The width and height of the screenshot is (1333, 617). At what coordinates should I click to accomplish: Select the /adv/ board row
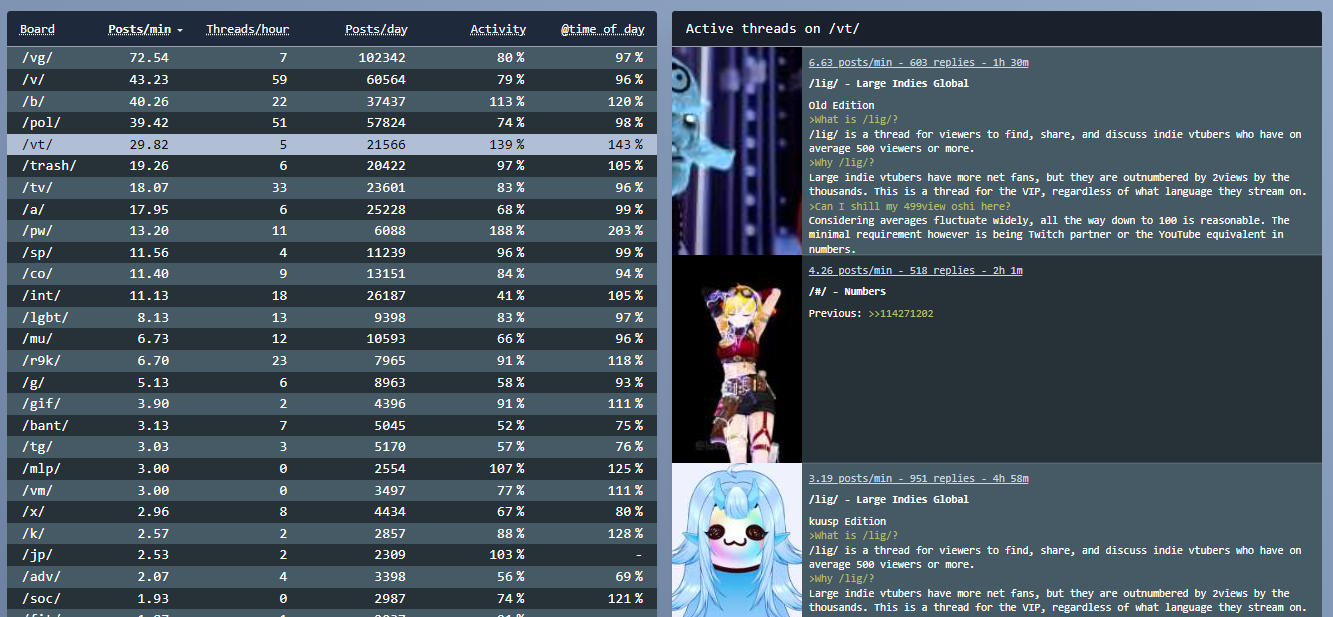pos(332,577)
